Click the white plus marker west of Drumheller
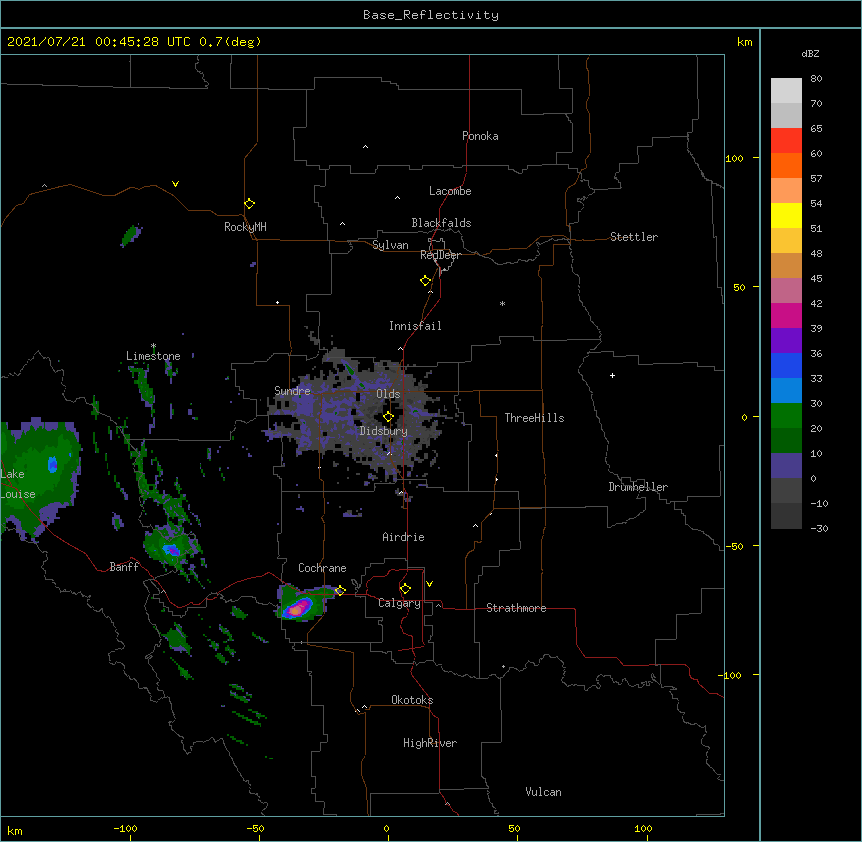 (612, 375)
